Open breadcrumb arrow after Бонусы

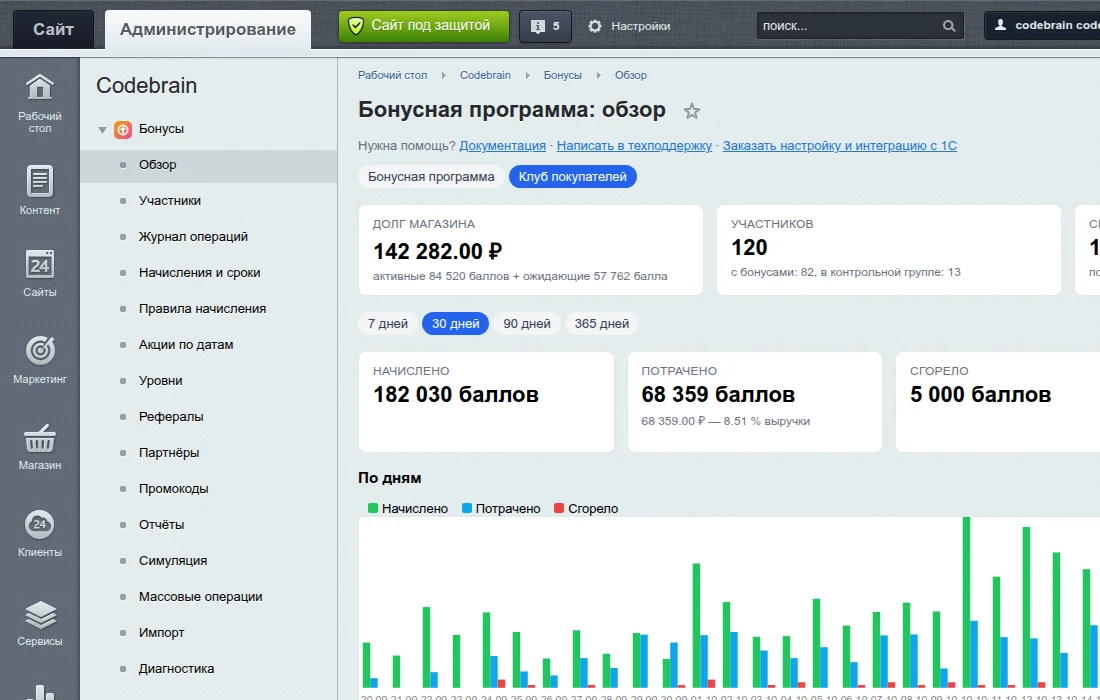[598, 75]
